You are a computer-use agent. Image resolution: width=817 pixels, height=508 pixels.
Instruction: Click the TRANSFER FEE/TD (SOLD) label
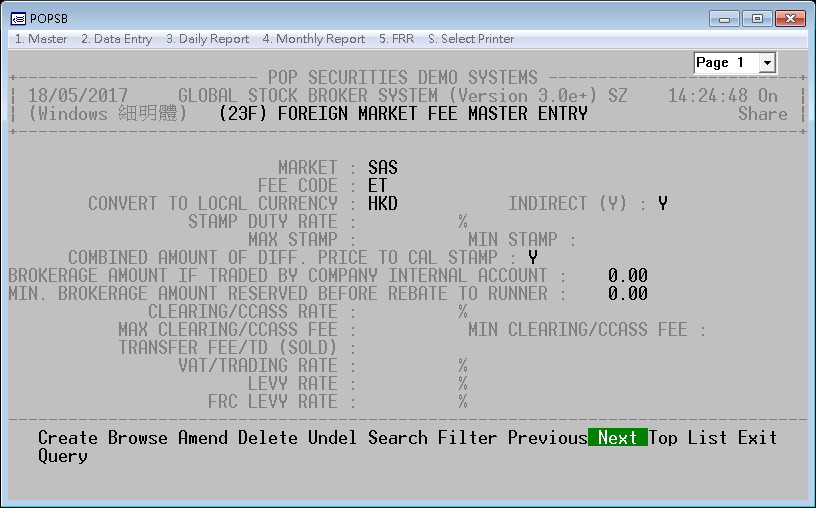228,348
